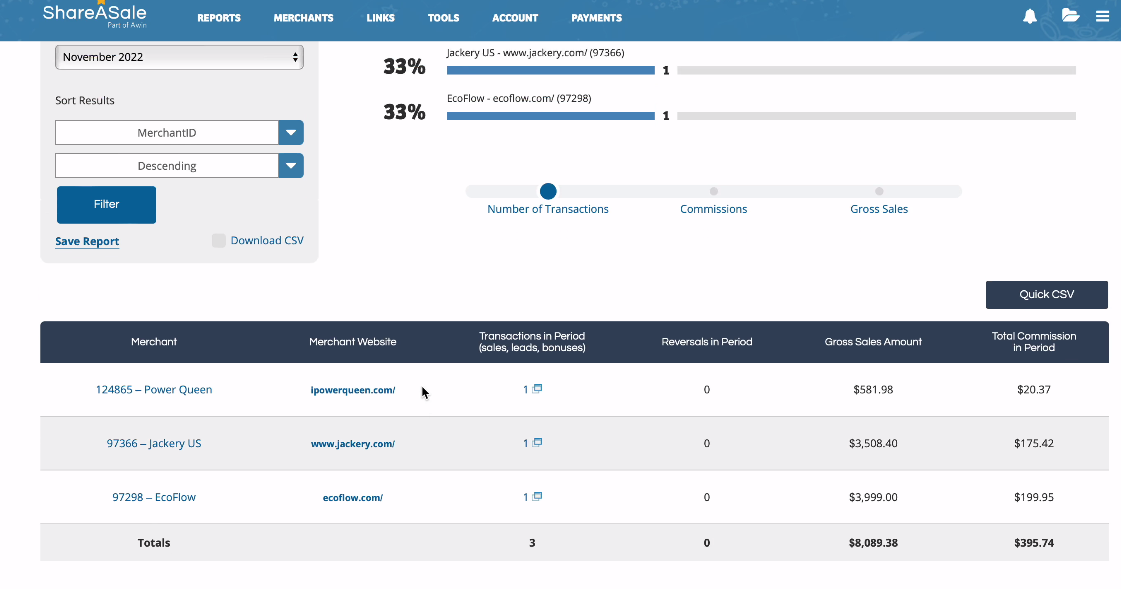Click the ShareASale logo
This screenshot has width=1121, height=589.
94,15
